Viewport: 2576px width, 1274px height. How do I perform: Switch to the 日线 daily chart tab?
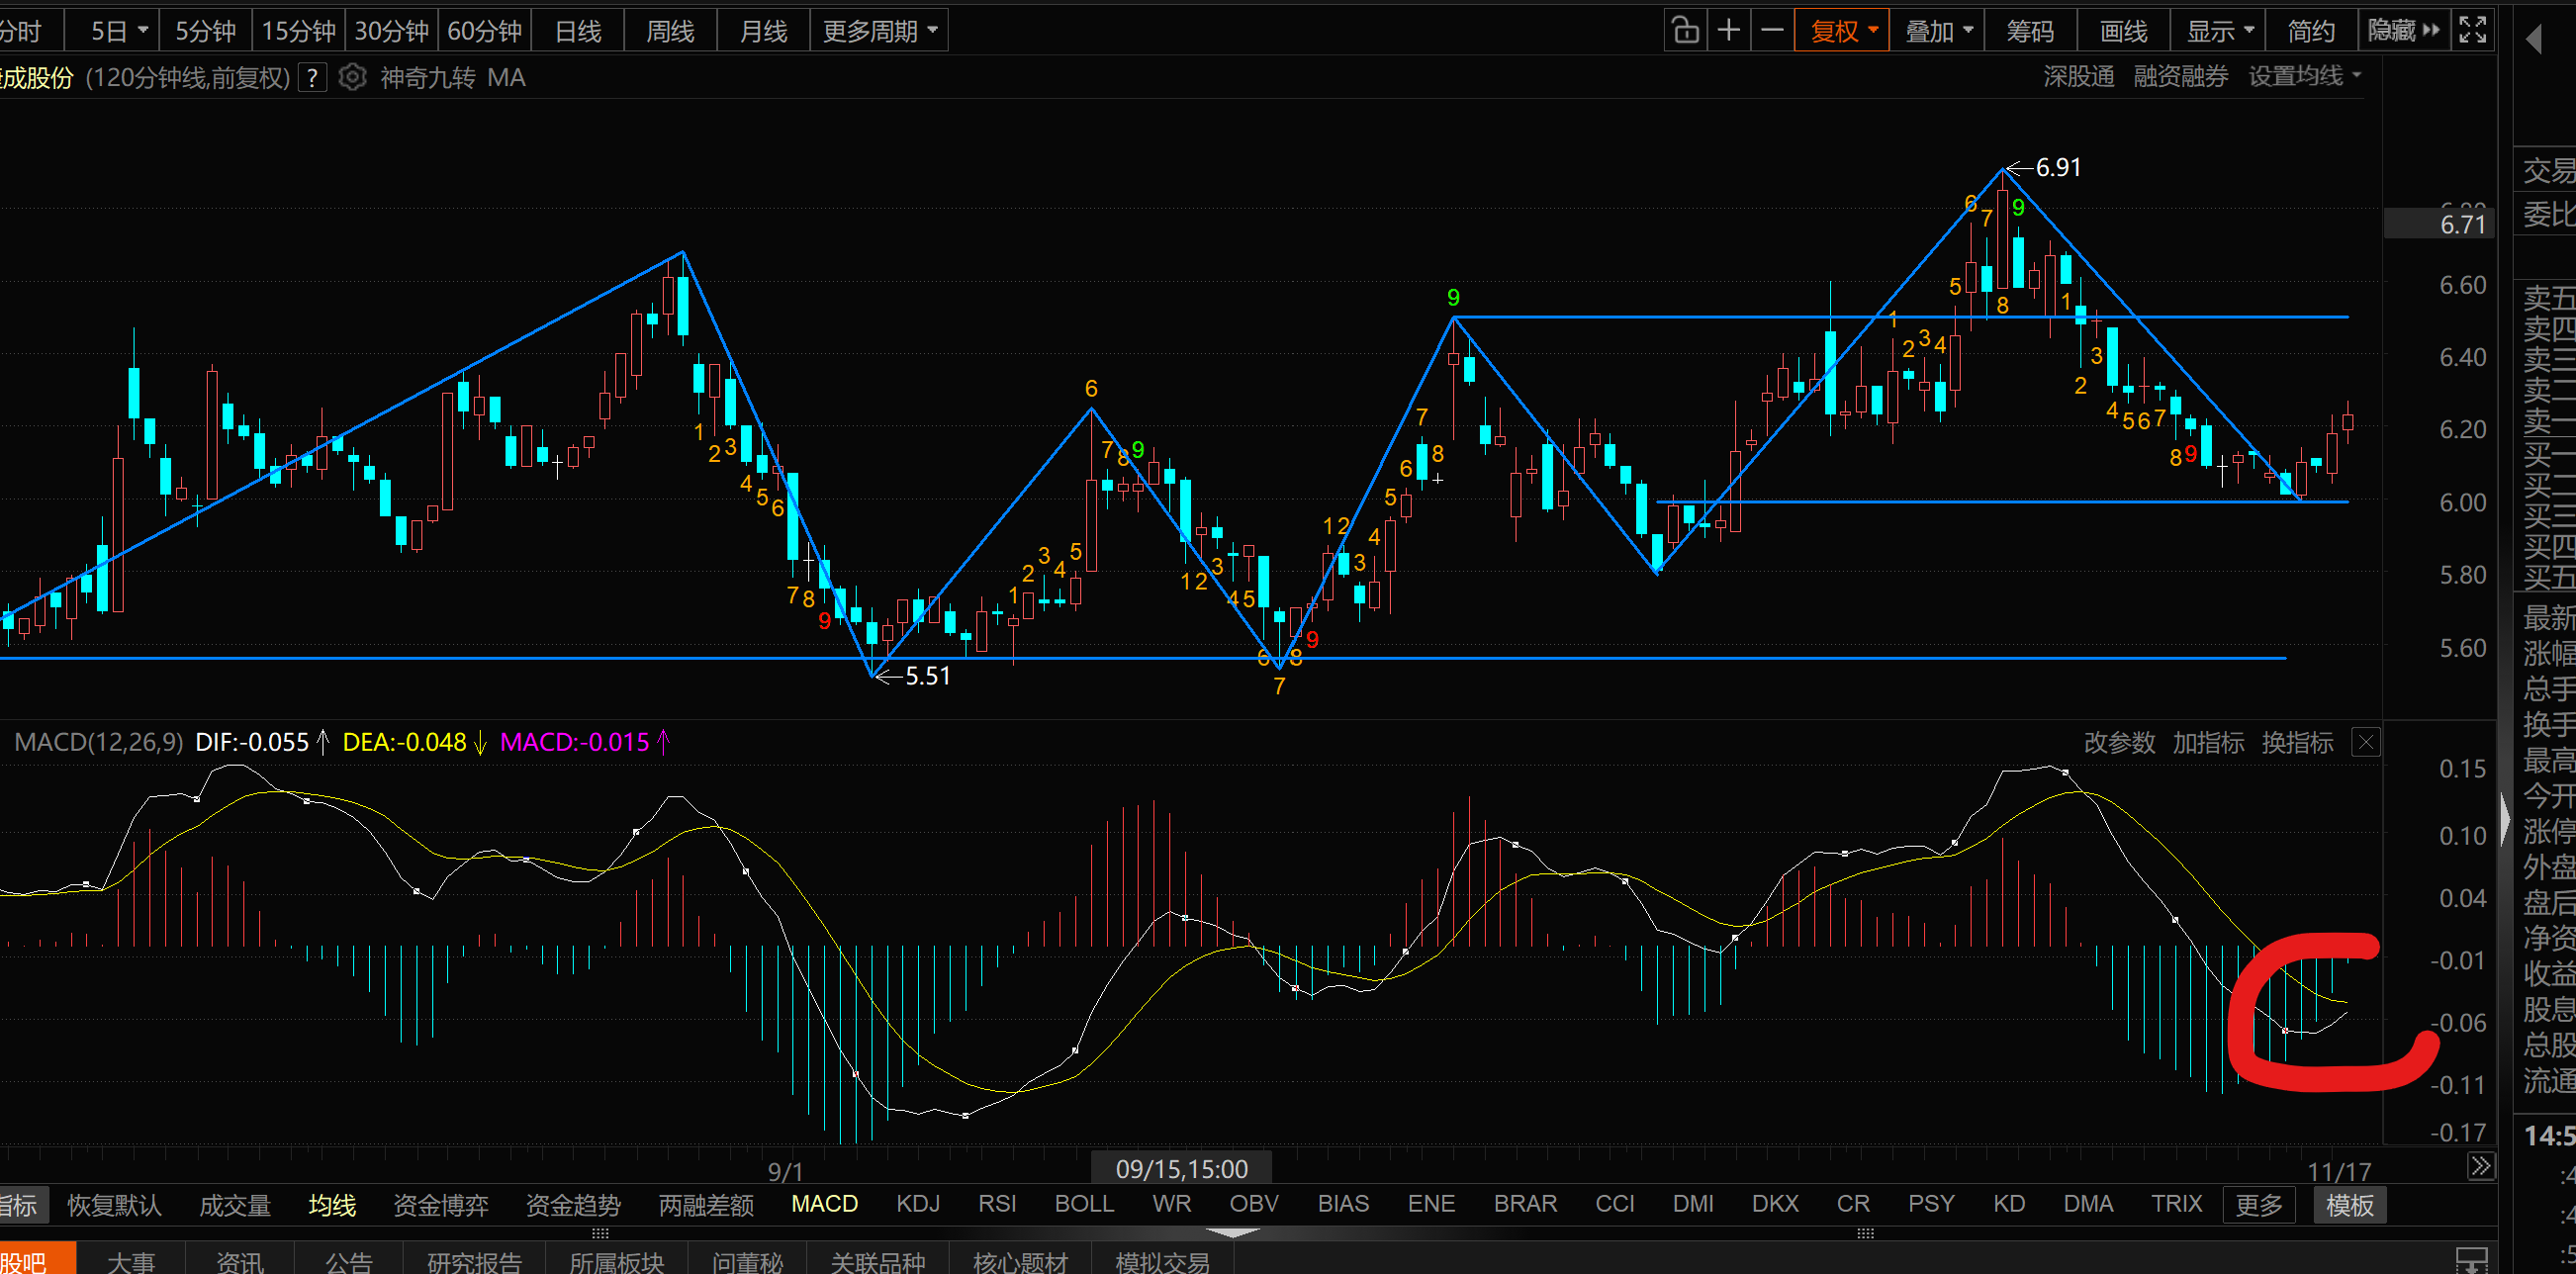(x=578, y=31)
